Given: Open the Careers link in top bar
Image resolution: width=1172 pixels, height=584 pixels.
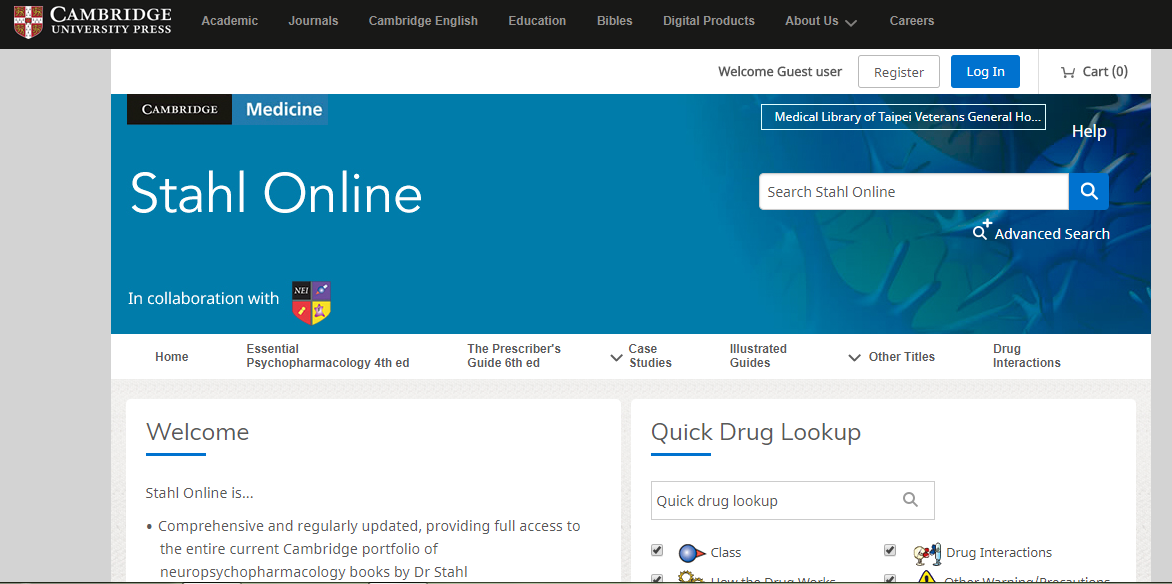Looking at the screenshot, I should [x=912, y=21].
